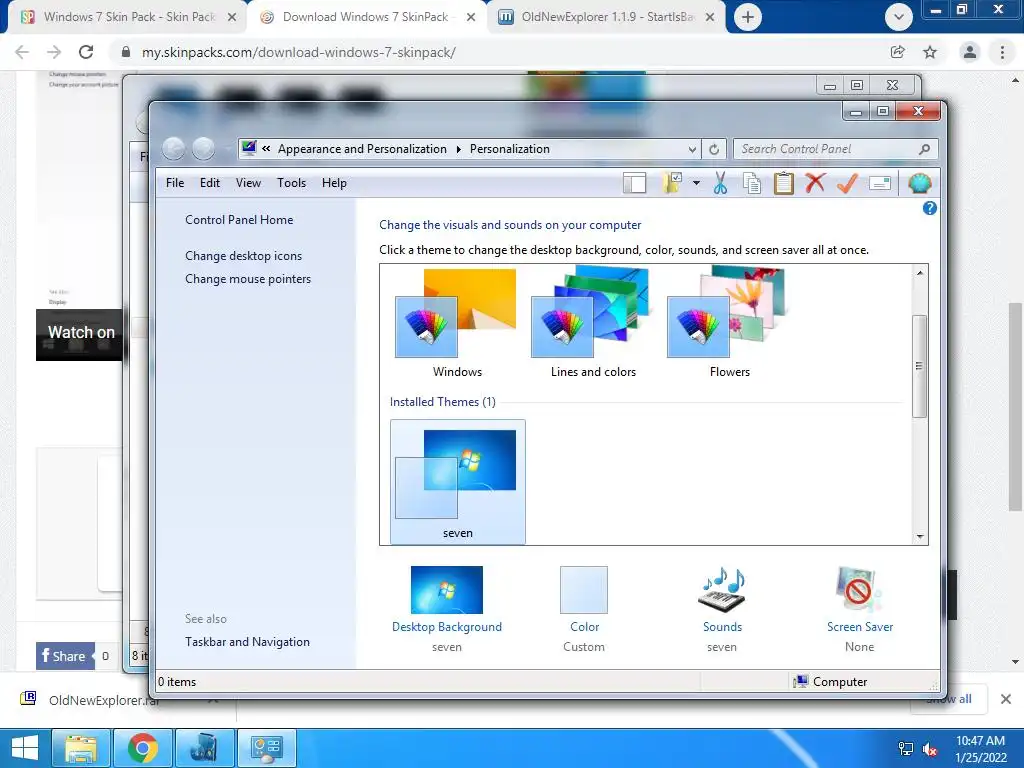1024x768 pixels.
Task: Click the Cut scissors toolbar icon
Action: (720, 184)
